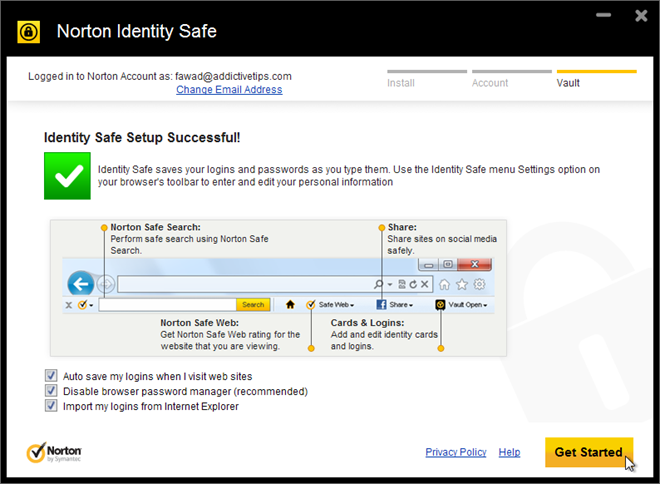Click the Safe Web checkmark icon
The width and height of the screenshot is (660, 484).
[311, 304]
